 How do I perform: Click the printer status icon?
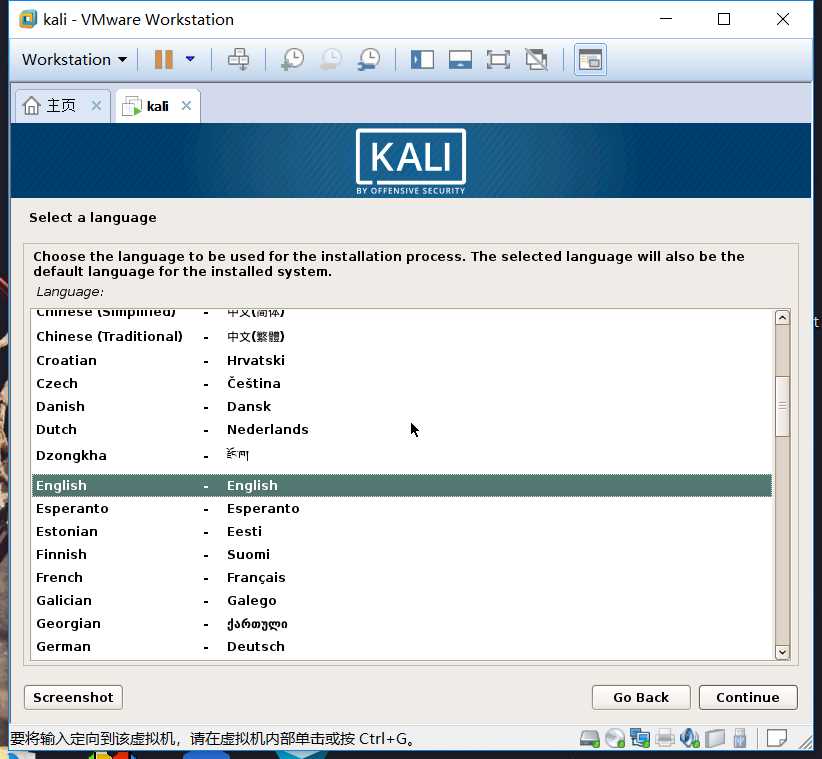pos(665,739)
